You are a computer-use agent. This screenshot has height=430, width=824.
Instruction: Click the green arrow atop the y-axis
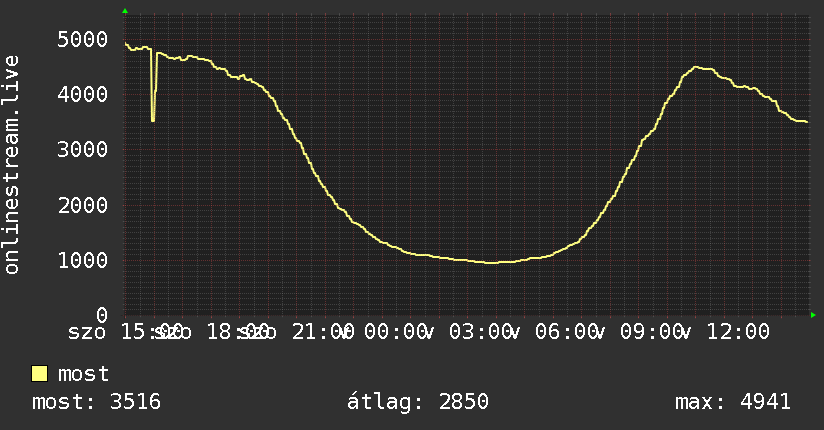[x=125, y=11]
